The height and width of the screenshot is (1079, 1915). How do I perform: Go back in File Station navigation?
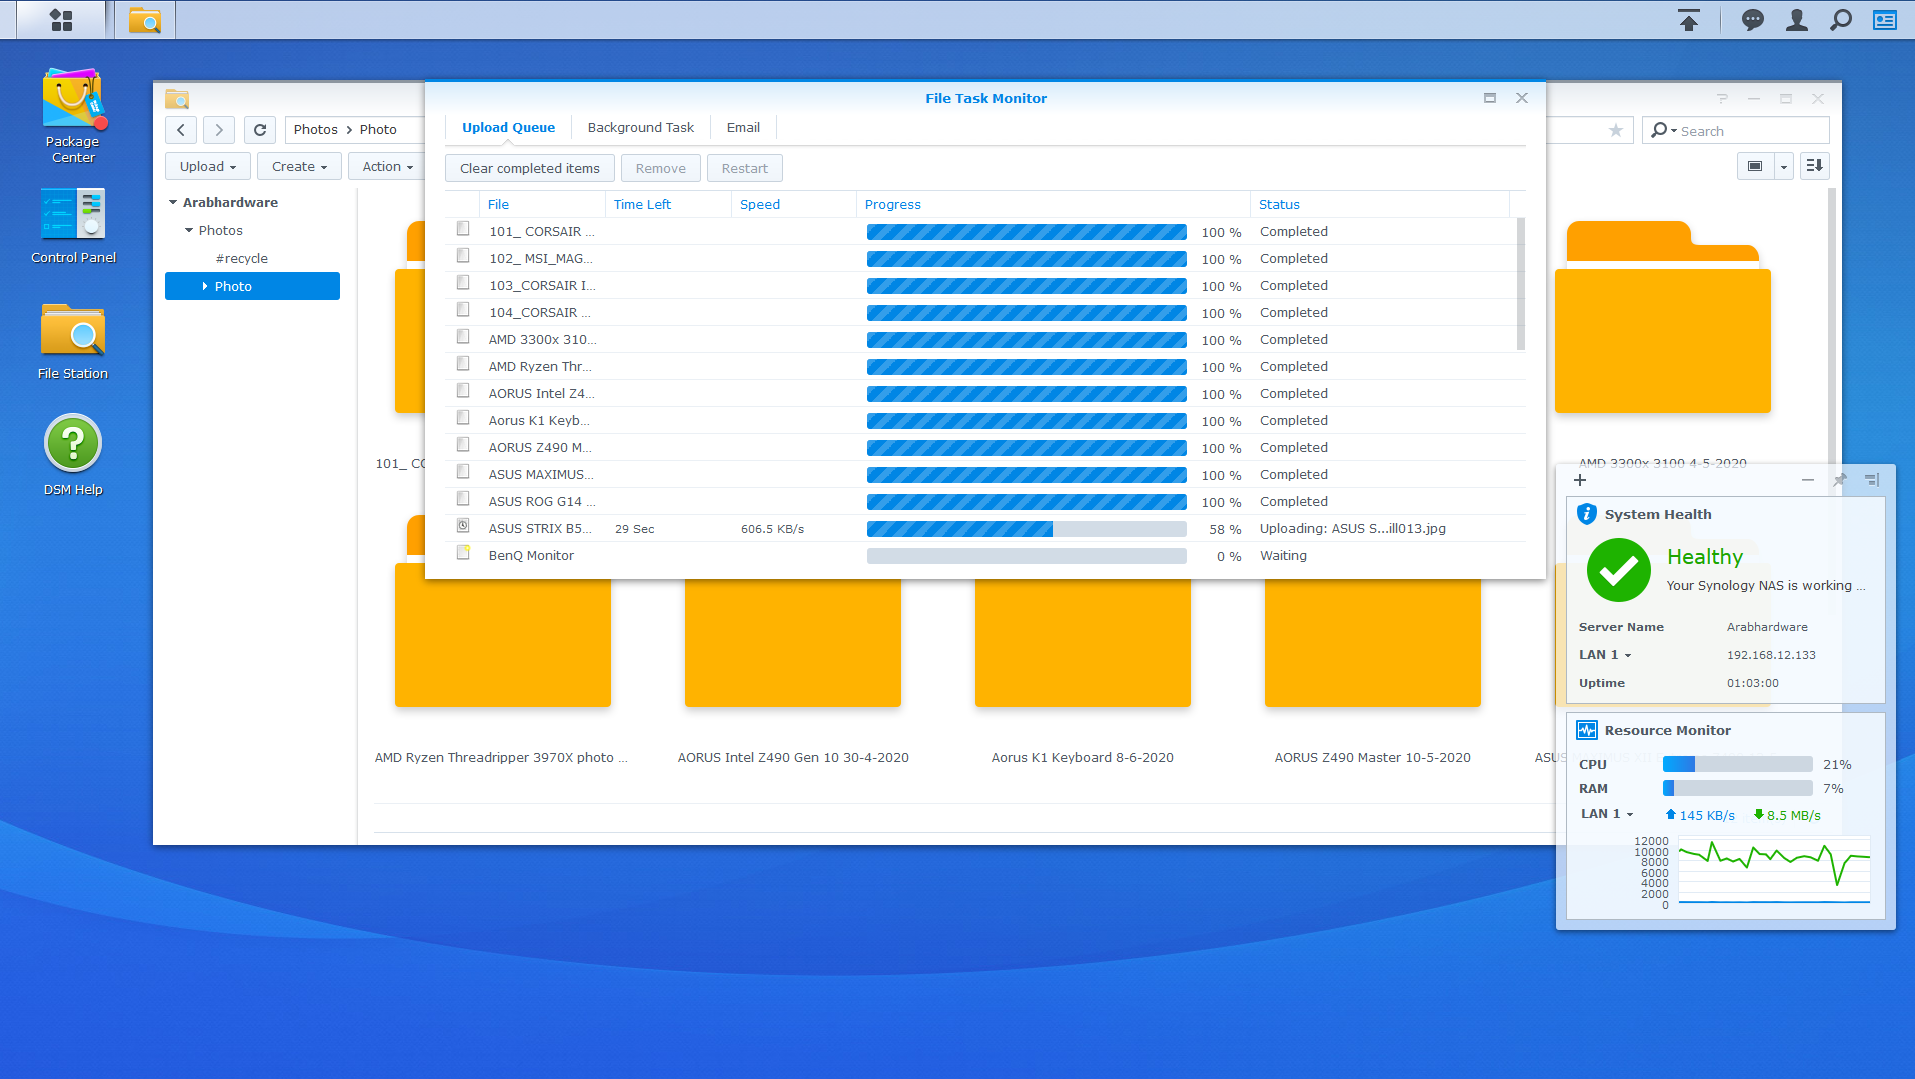[181, 130]
